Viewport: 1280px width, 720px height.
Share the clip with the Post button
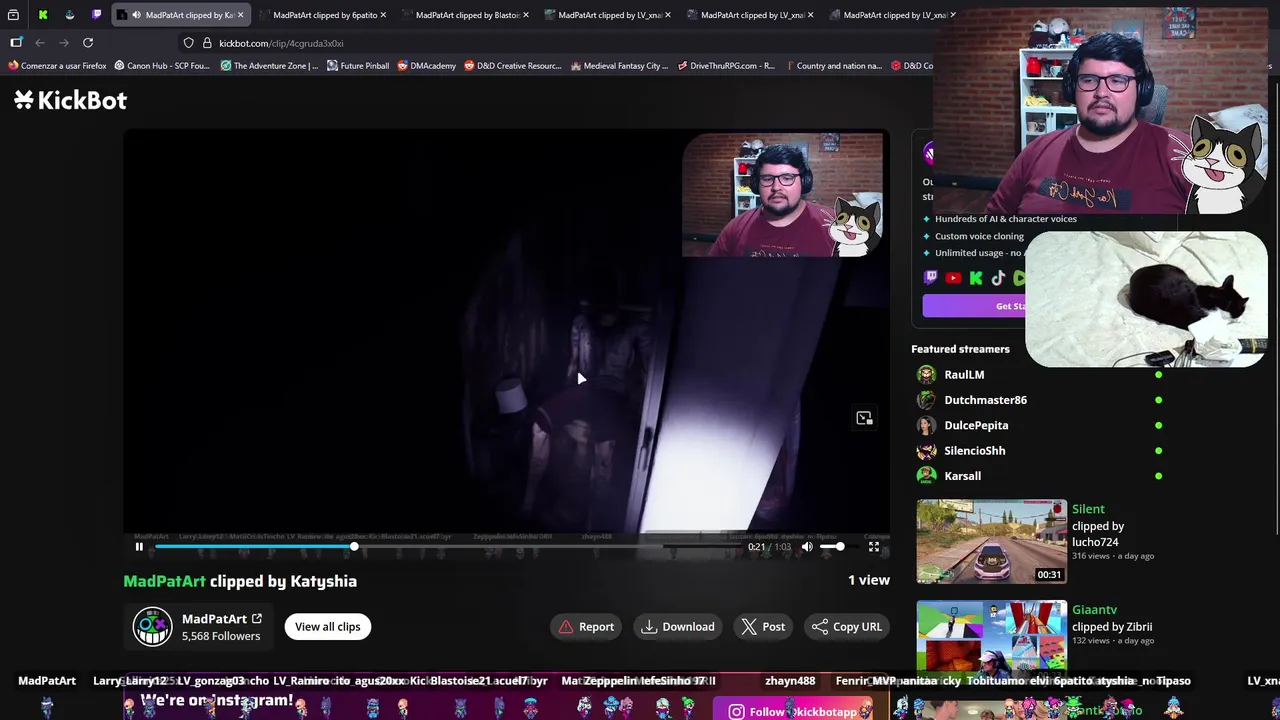763,627
